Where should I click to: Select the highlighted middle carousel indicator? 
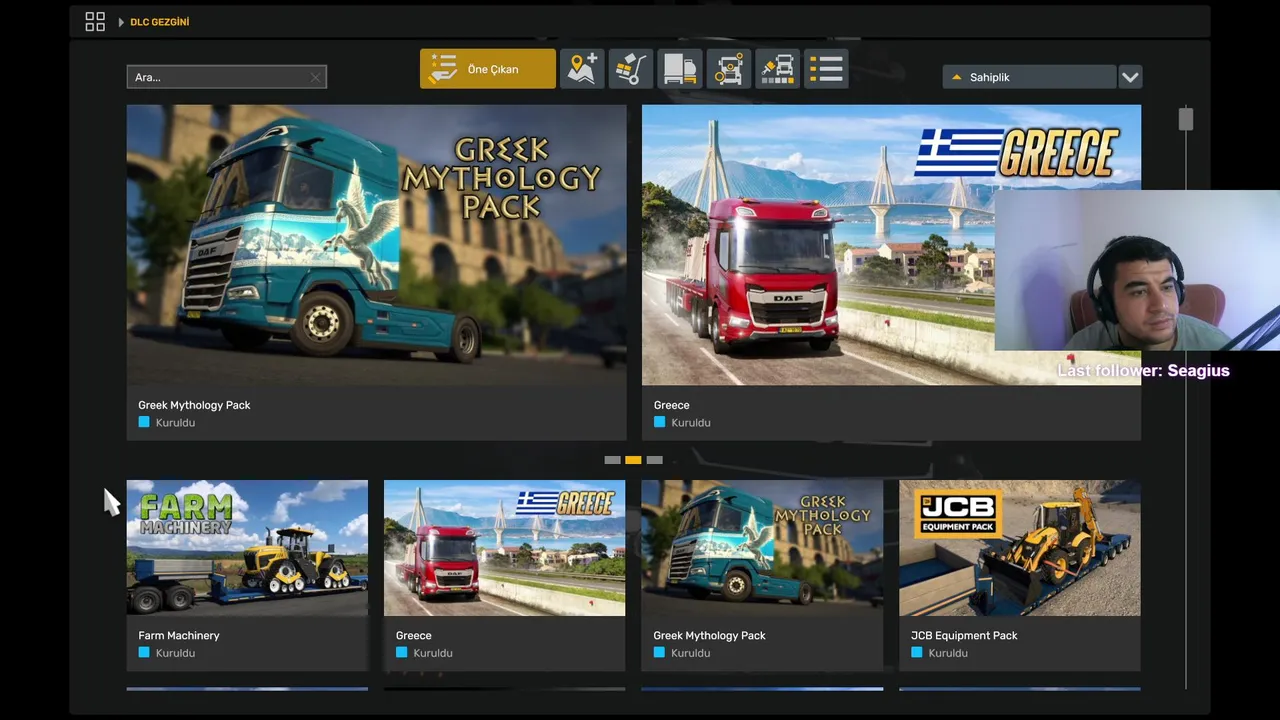click(x=633, y=460)
